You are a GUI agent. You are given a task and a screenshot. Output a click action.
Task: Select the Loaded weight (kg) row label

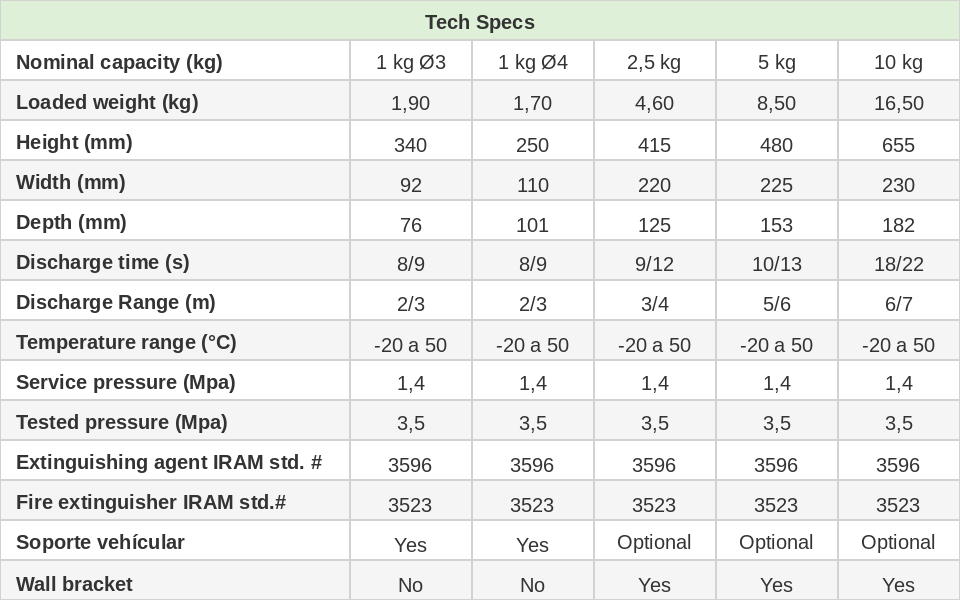pos(107,102)
